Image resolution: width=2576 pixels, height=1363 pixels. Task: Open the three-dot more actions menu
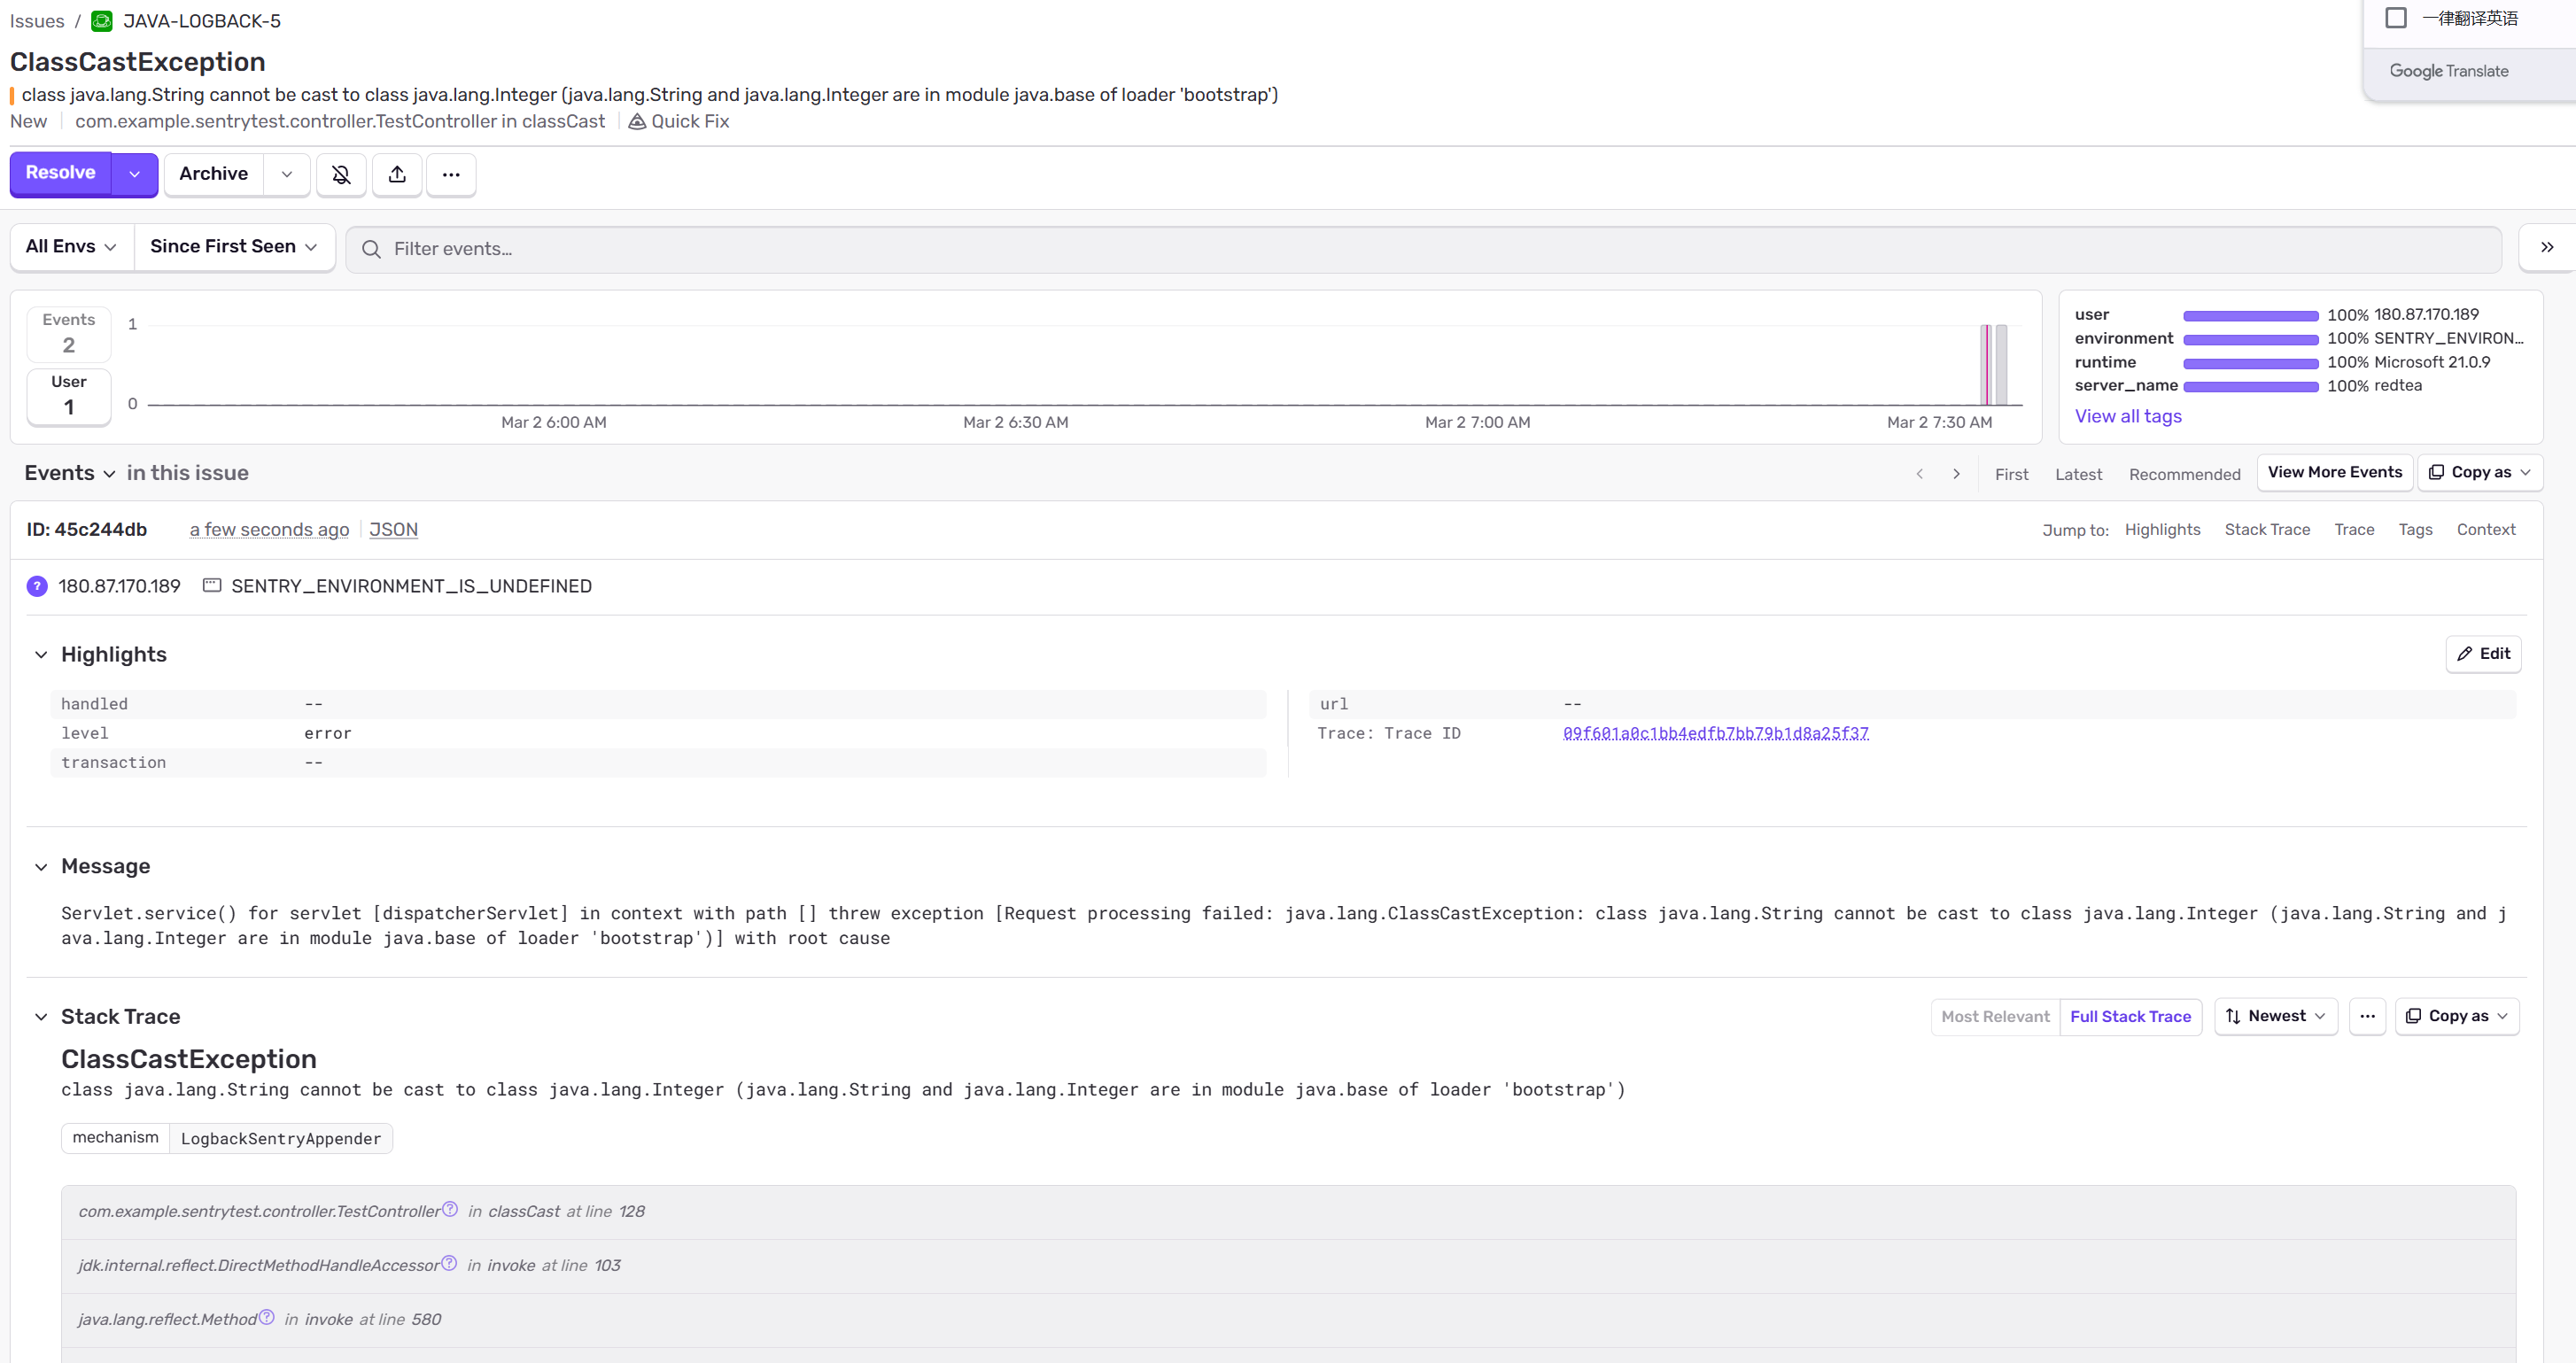pos(451,175)
